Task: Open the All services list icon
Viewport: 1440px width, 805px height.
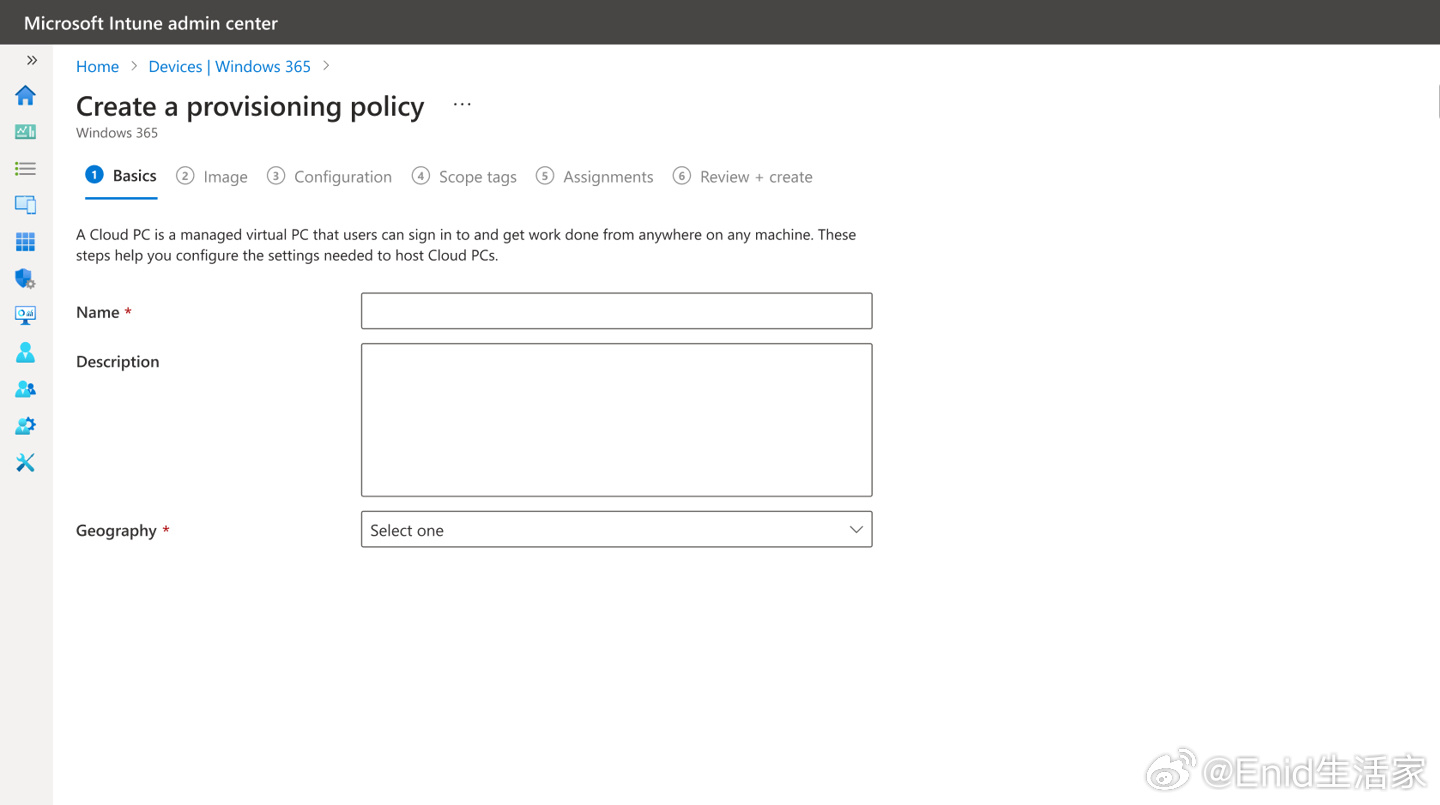Action: pyautogui.click(x=25, y=169)
